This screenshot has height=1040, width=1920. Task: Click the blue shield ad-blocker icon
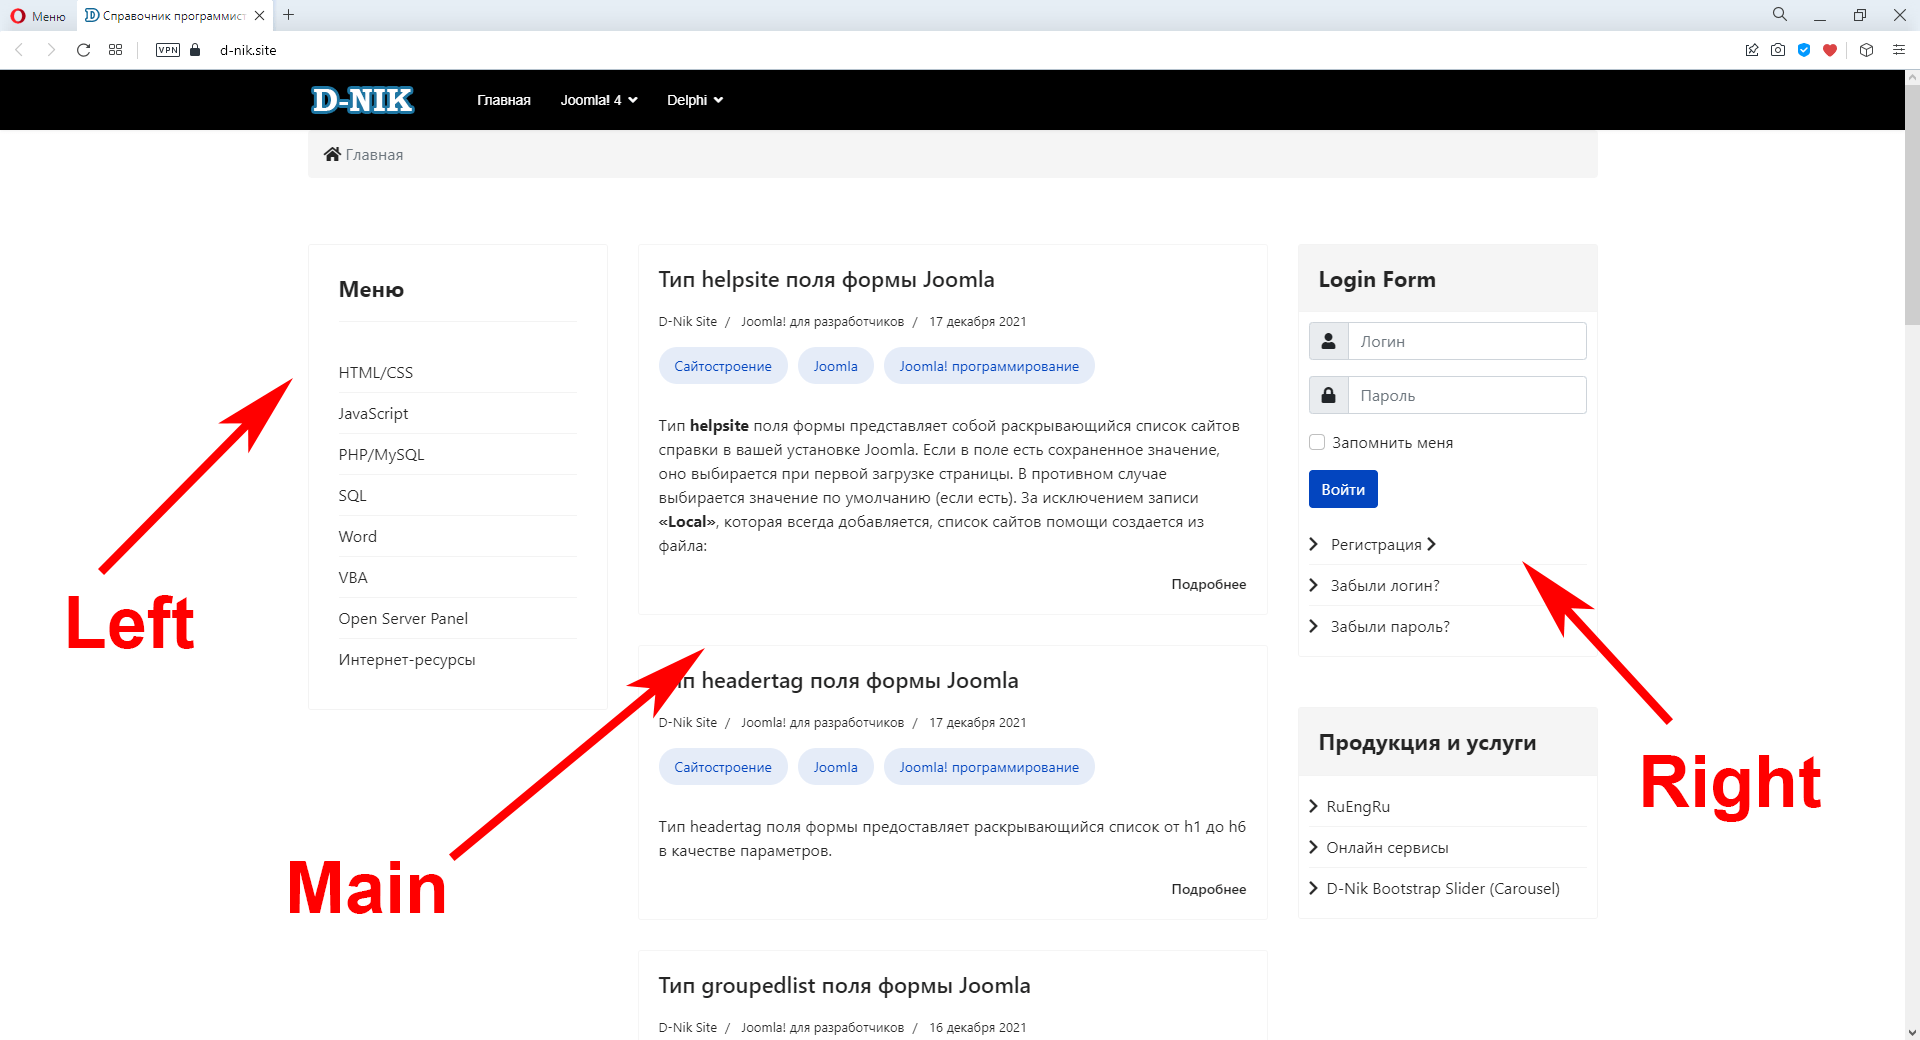click(1804, 50)
